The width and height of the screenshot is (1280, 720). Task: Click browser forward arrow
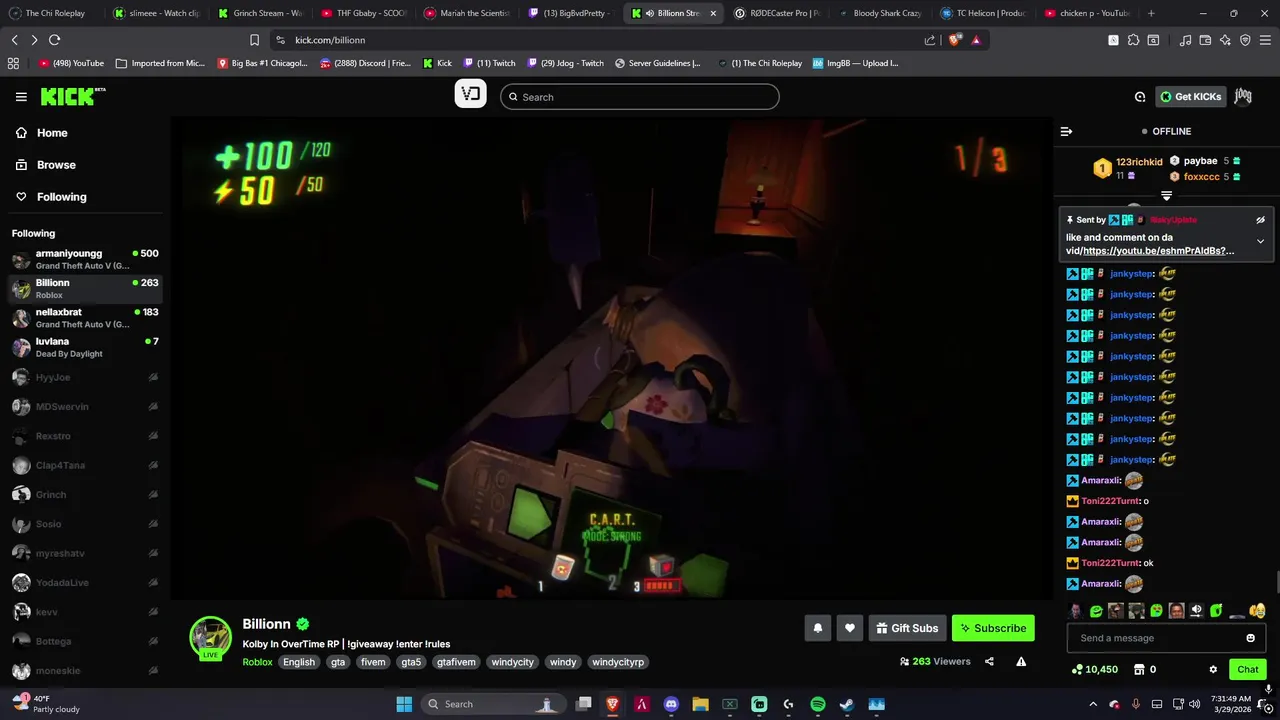click(x=34, y=40)
